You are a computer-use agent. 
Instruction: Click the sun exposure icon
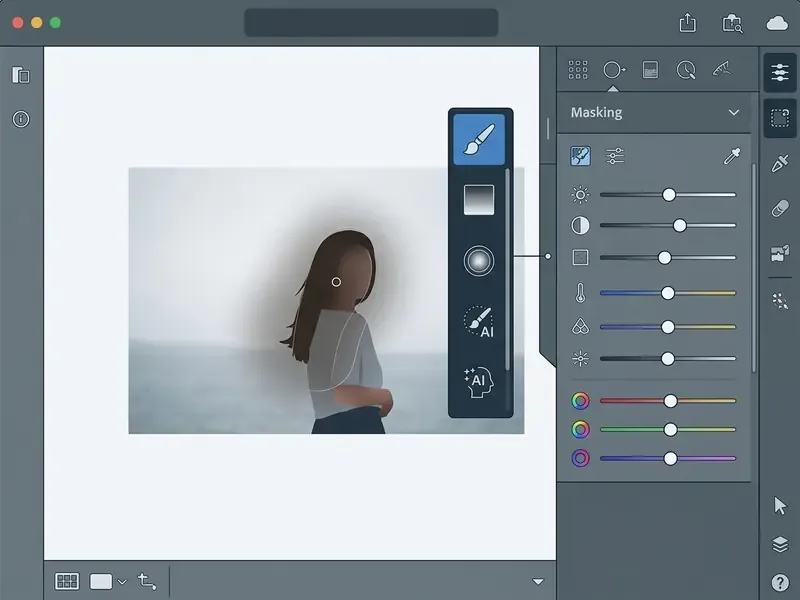tap(580, 194)
